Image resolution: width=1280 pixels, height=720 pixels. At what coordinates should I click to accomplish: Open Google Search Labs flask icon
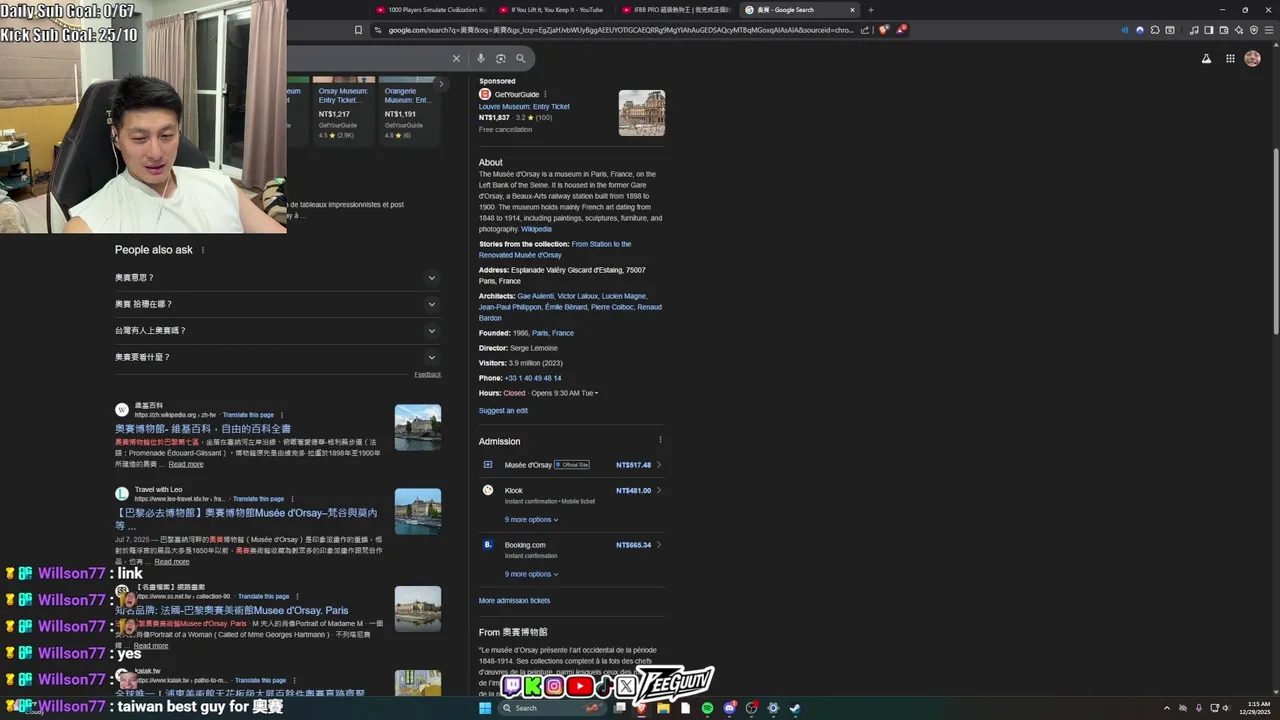[x=1206, y=59]
